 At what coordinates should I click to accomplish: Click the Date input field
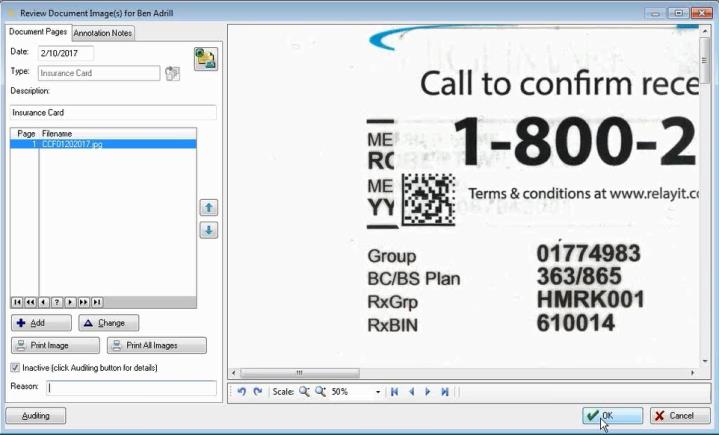(x=66, y=53)
